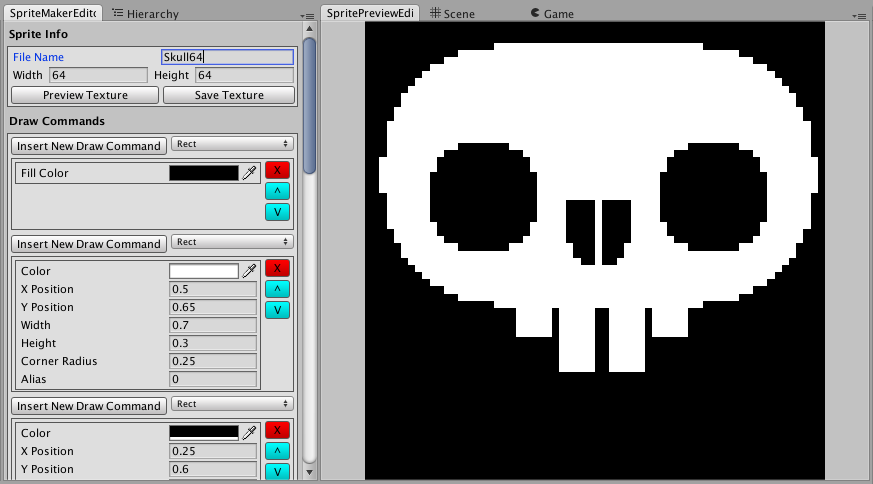Viewport: 873px width, 484px height.
Task: Move the white Rect command up
Action: (x=277, y=289)
